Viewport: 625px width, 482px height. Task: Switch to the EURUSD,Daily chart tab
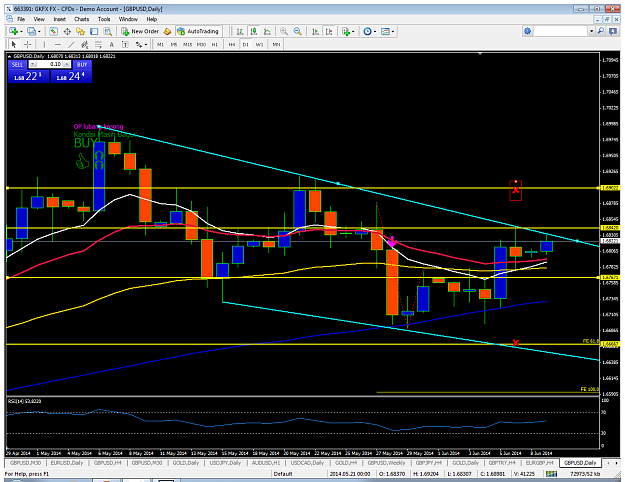click(x=67, y=463)
